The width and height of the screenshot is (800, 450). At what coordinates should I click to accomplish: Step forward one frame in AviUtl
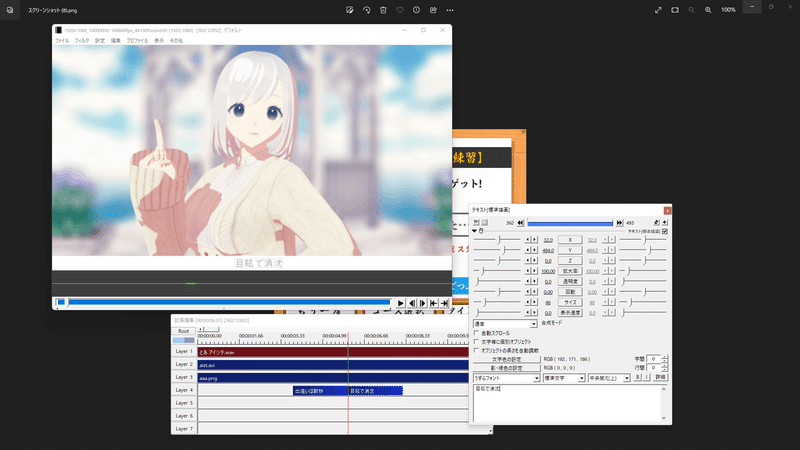coord(422,303)
